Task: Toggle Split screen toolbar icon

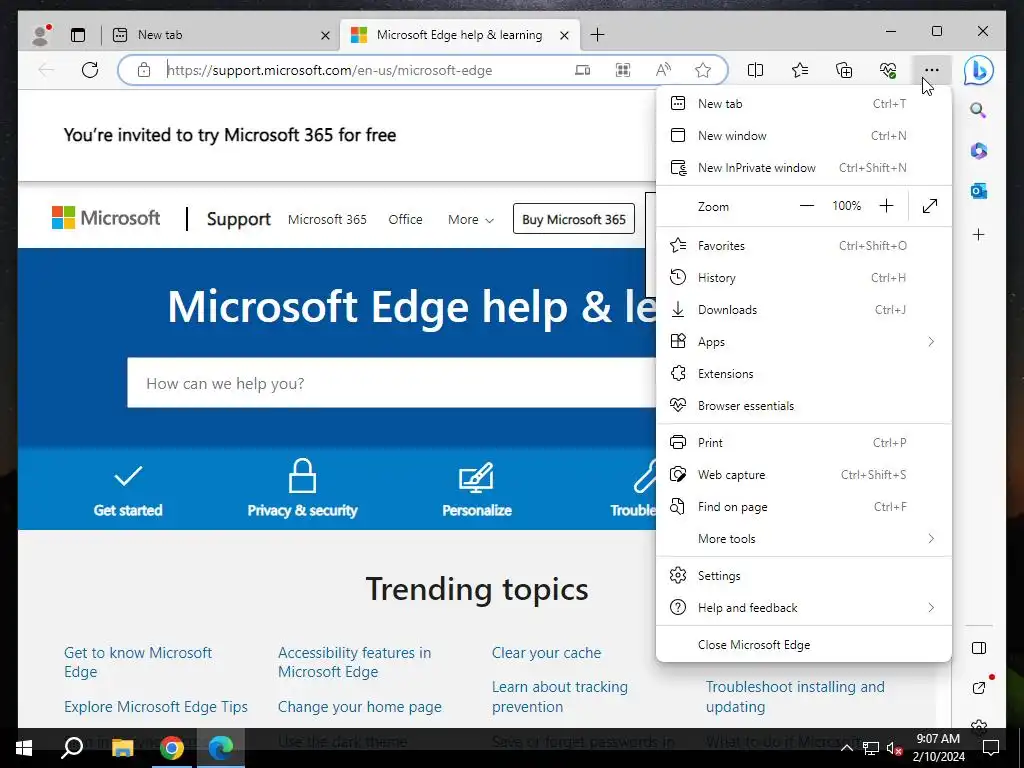Action: click(x=755, y=70)
